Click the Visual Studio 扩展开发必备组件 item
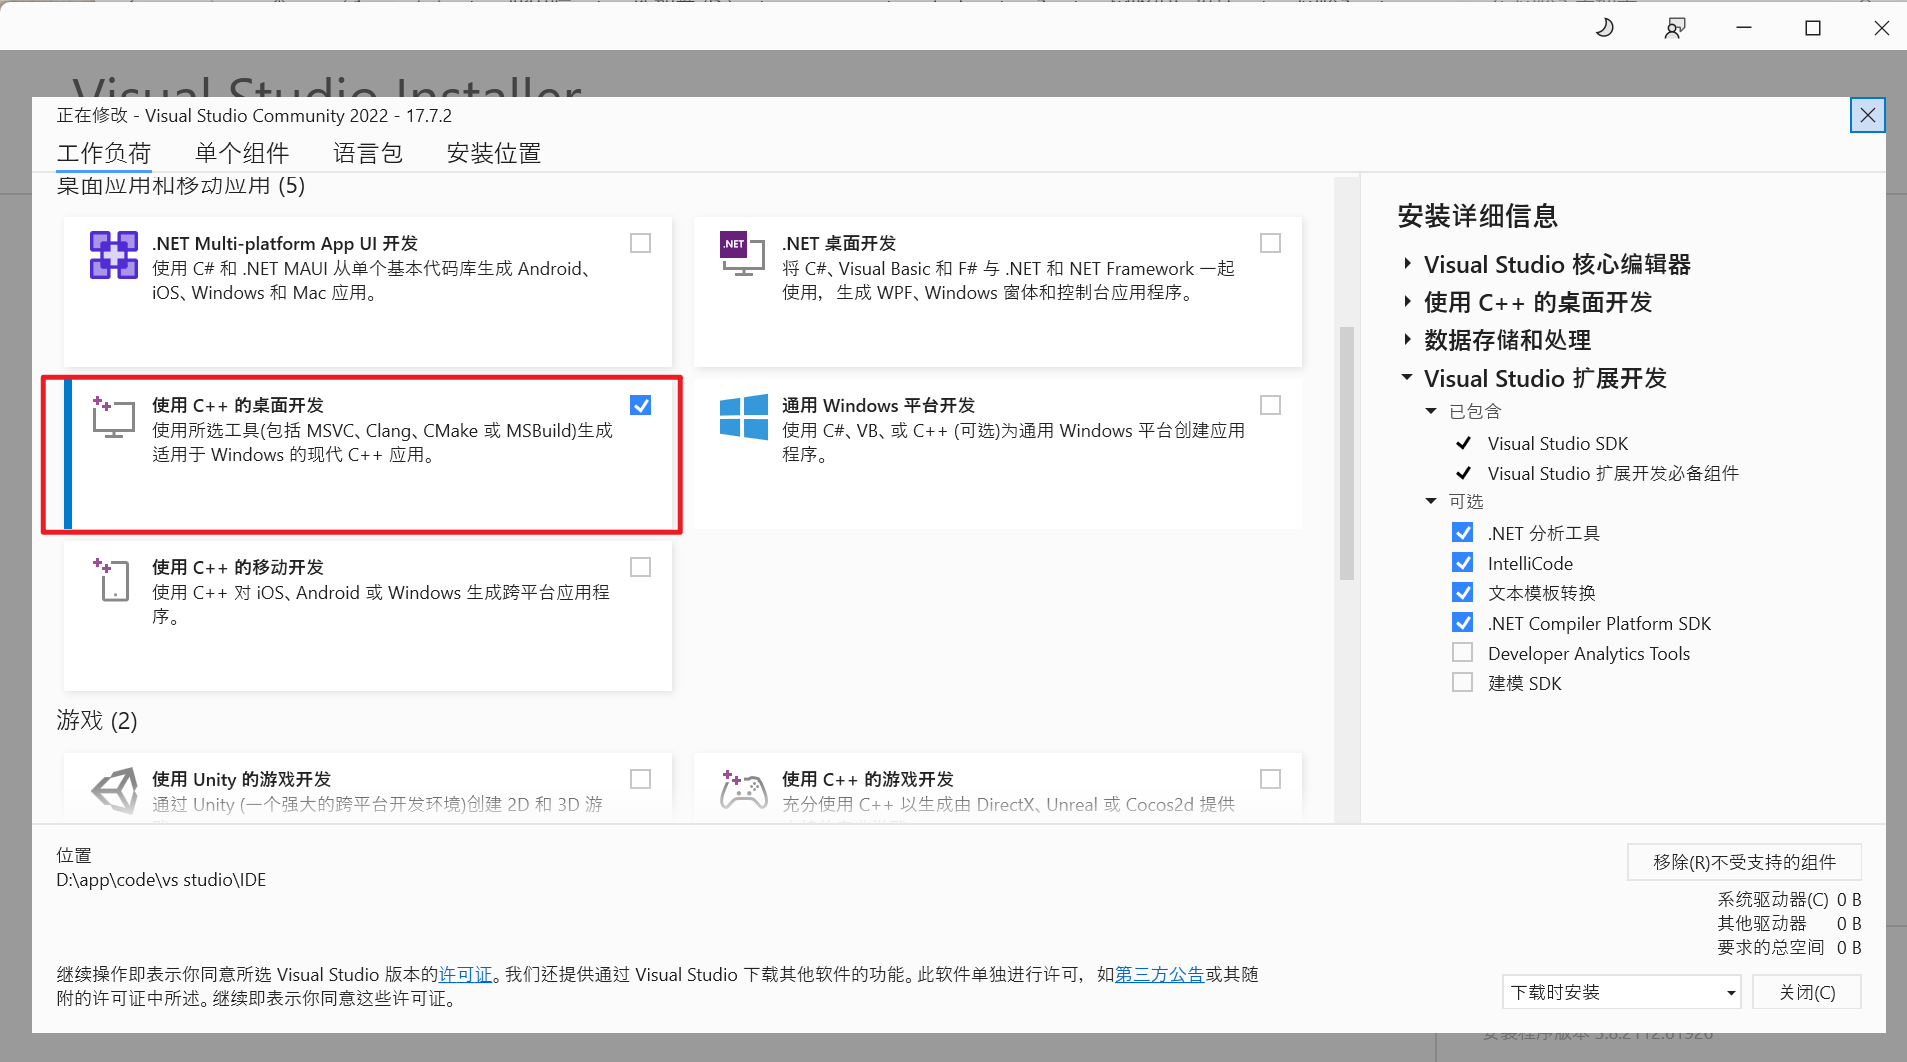The height and width of the screenshot is (1062, 1907). tap(1613, 473)
